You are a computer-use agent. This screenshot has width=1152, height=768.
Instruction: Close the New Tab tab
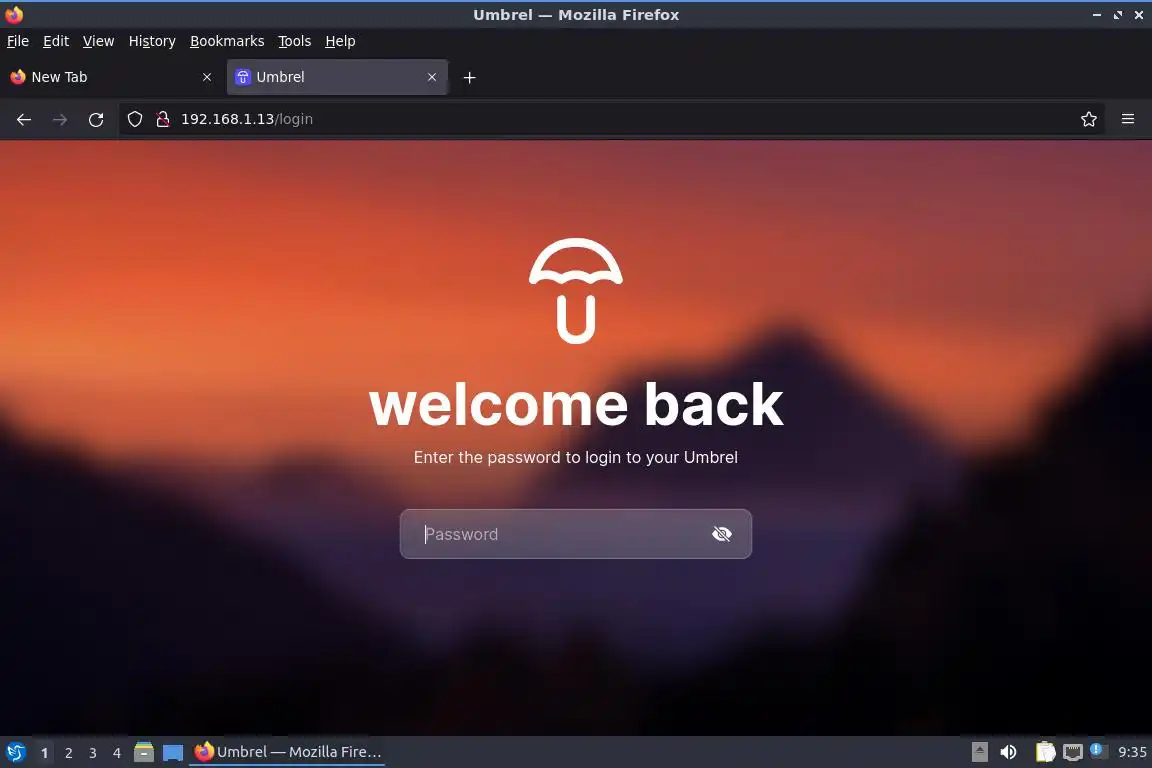[x=207, y=77]
